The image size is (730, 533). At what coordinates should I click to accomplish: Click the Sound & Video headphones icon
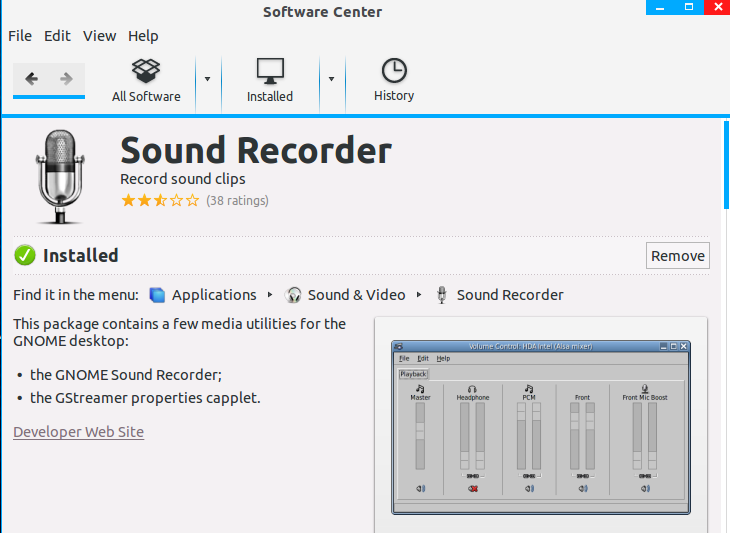click(293, 295)
